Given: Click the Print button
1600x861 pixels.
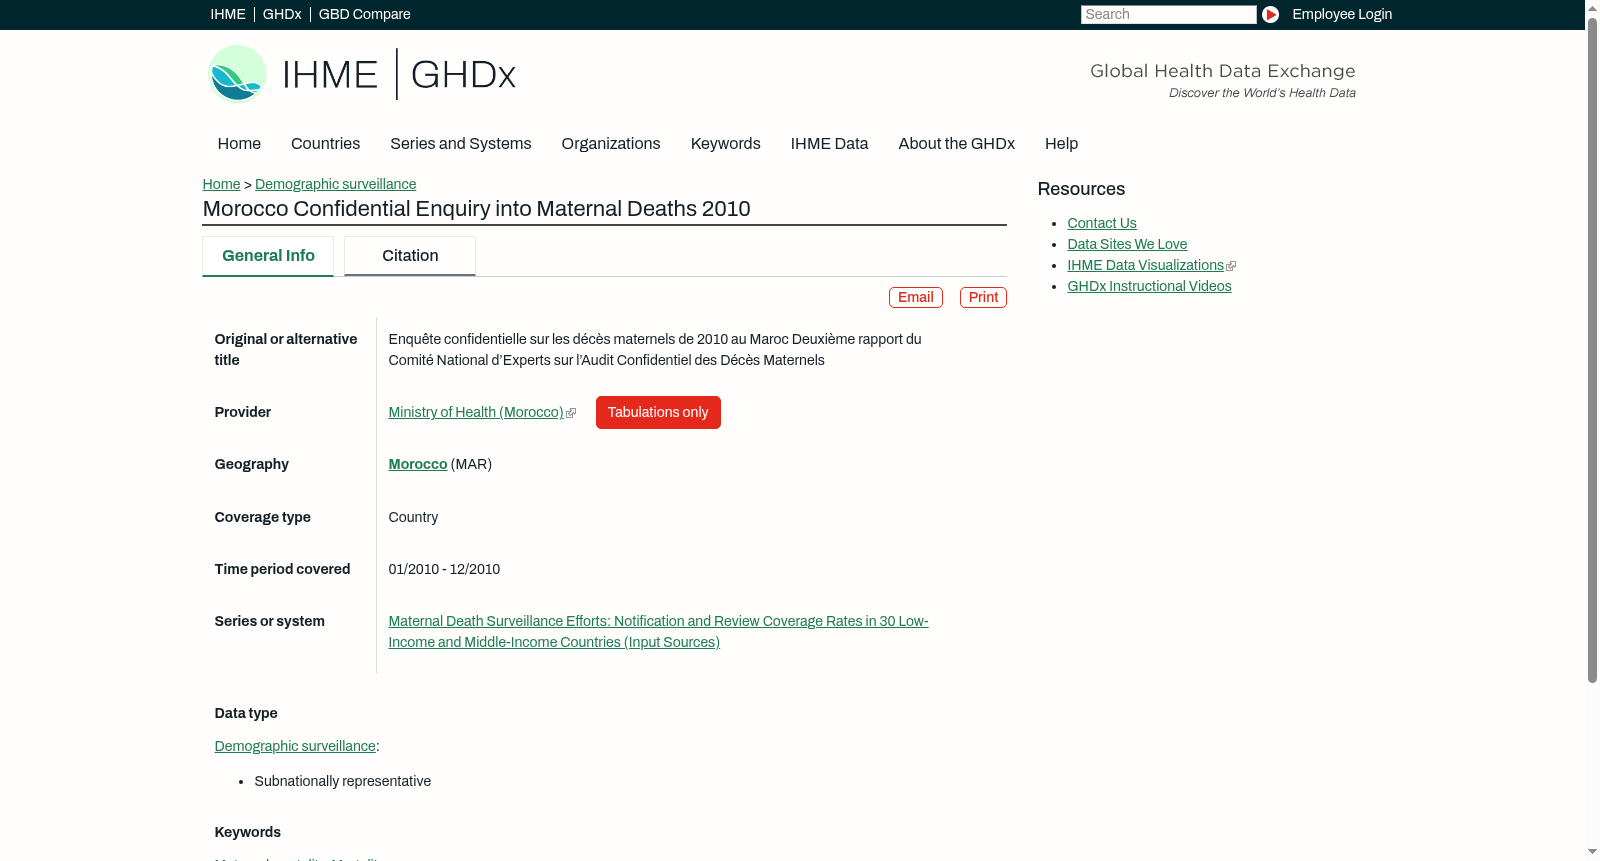Looking at the screenshot, I should pos(983,297).
